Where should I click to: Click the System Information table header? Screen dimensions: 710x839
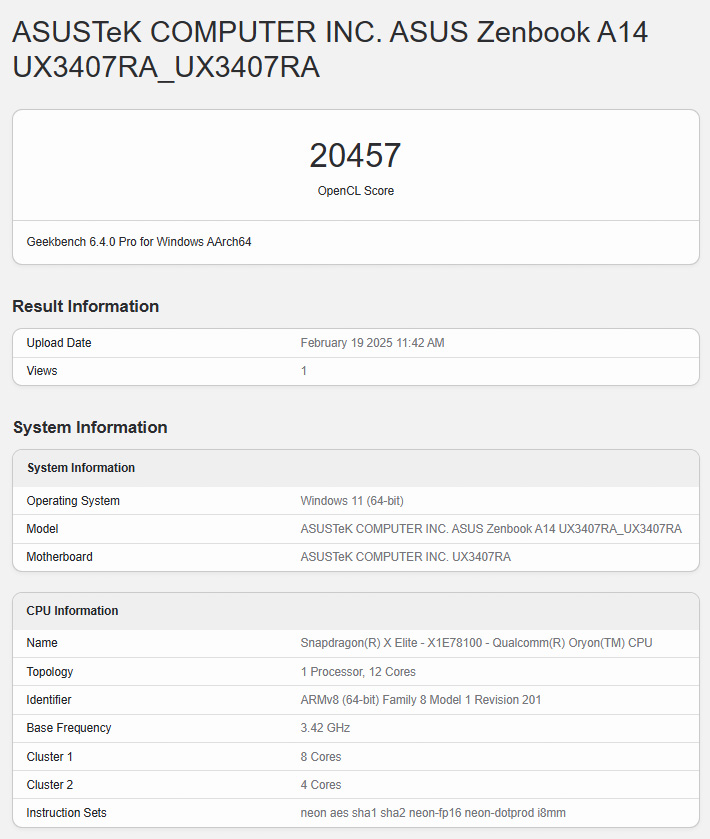(x=81, y=468)
